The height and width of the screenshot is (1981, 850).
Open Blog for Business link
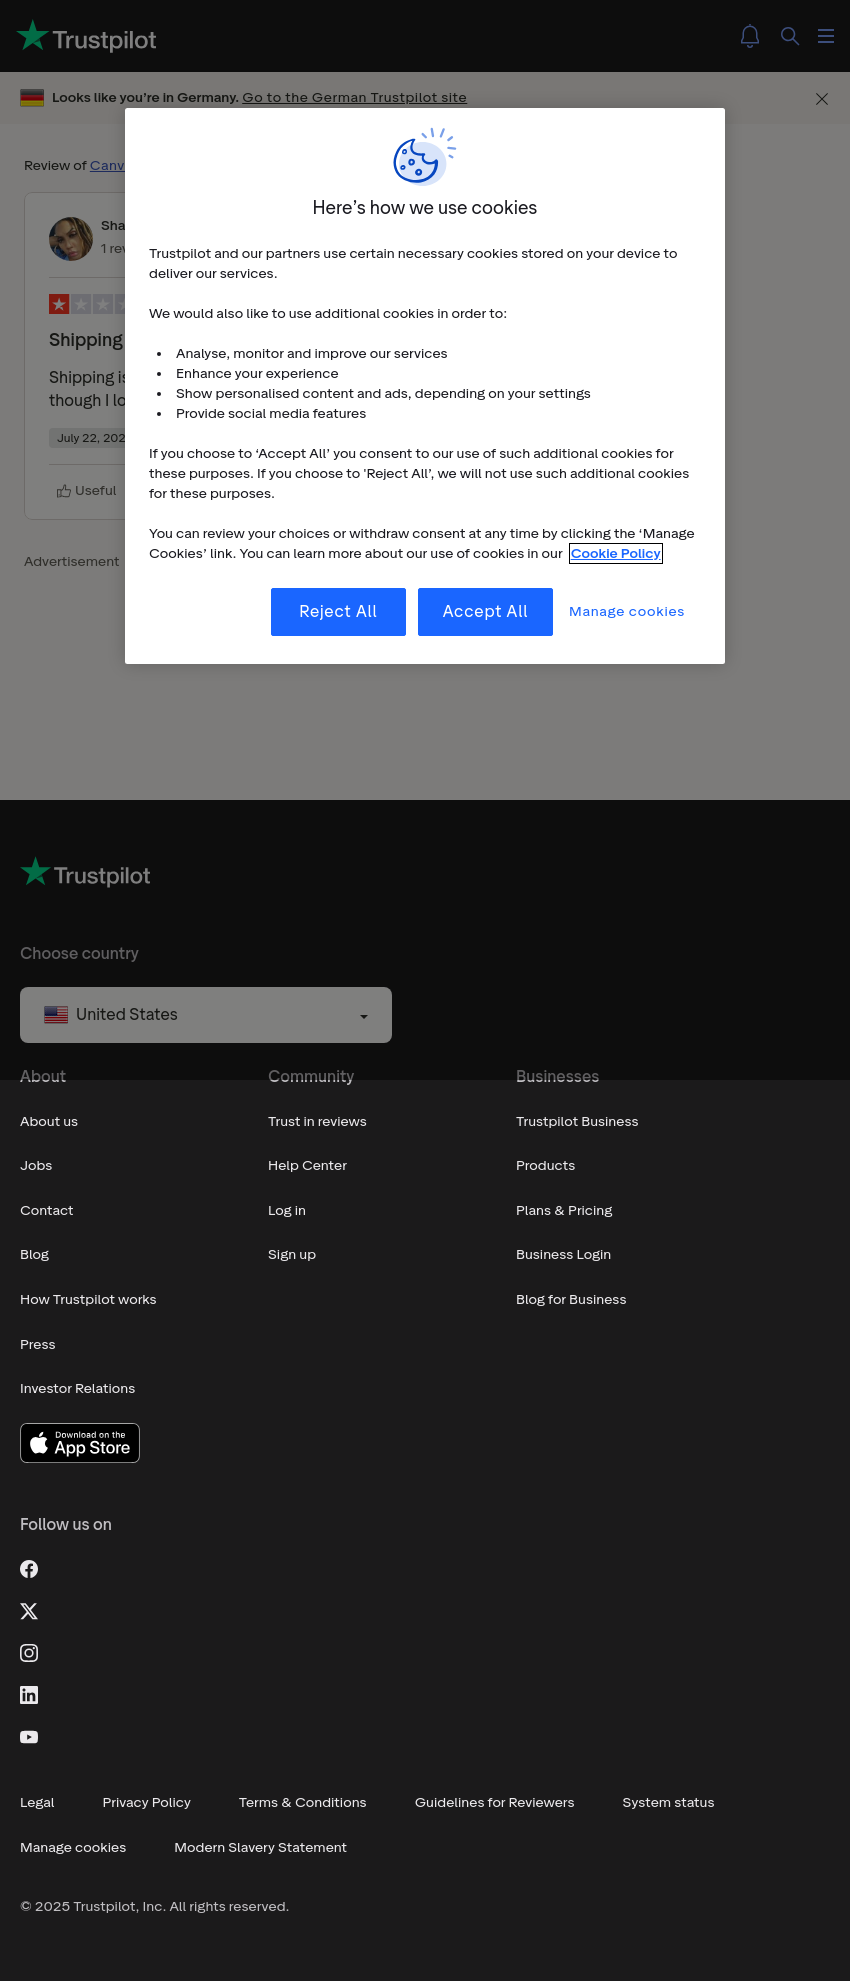(x=571, y=1300)
